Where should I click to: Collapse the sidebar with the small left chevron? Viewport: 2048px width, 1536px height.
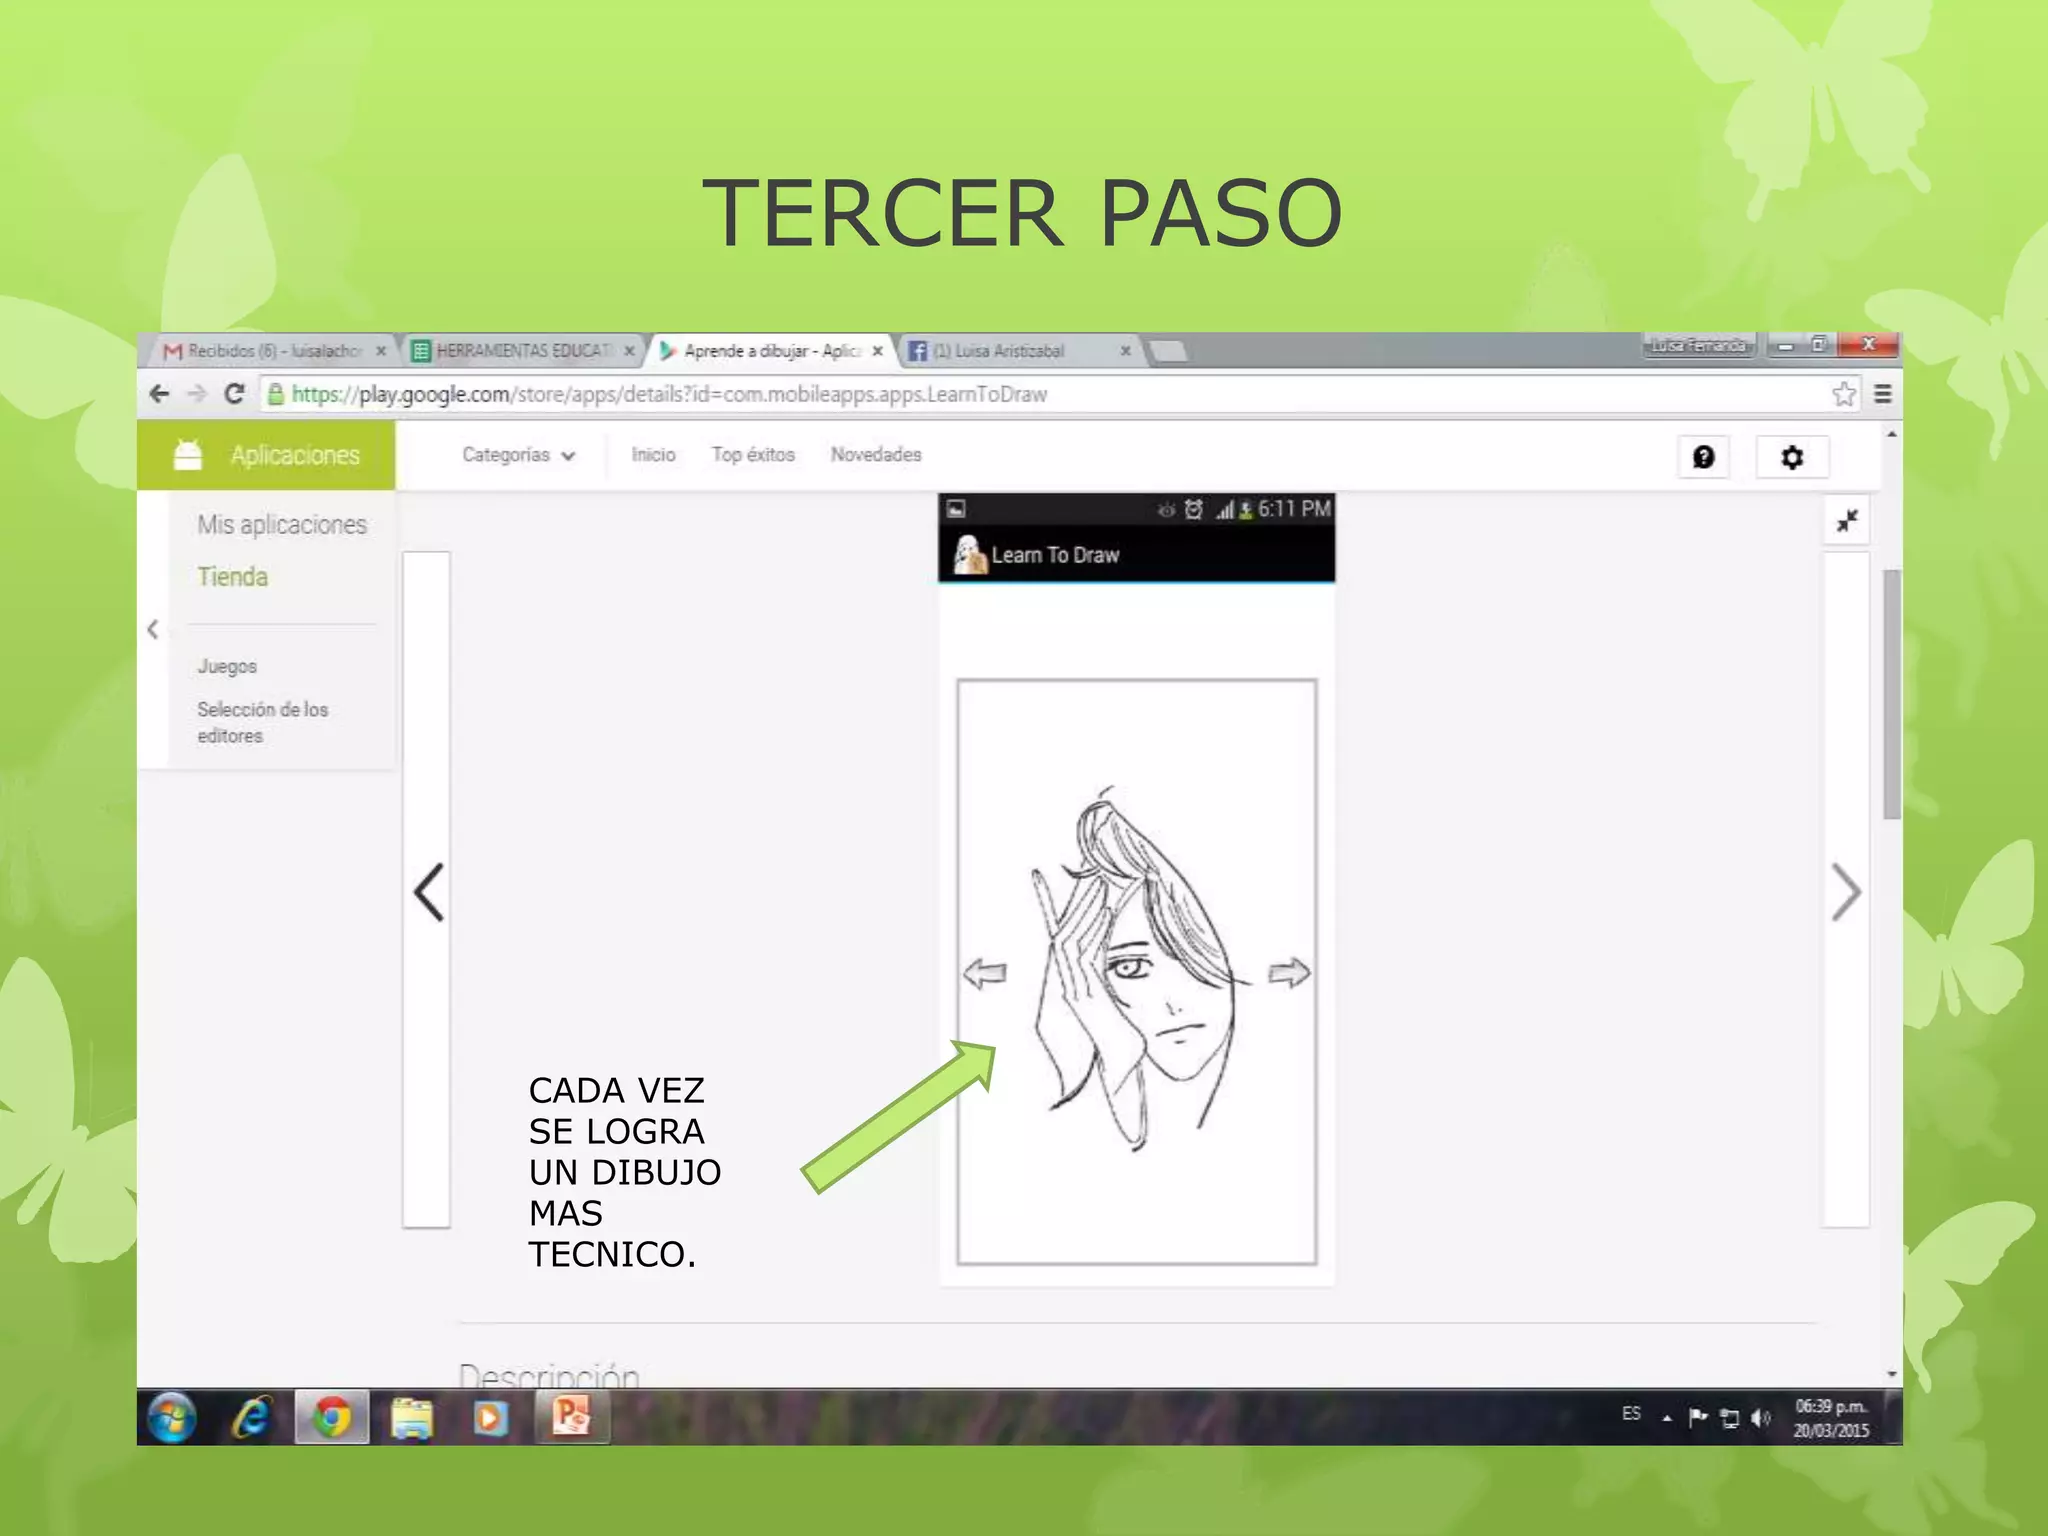click(153, 629)
